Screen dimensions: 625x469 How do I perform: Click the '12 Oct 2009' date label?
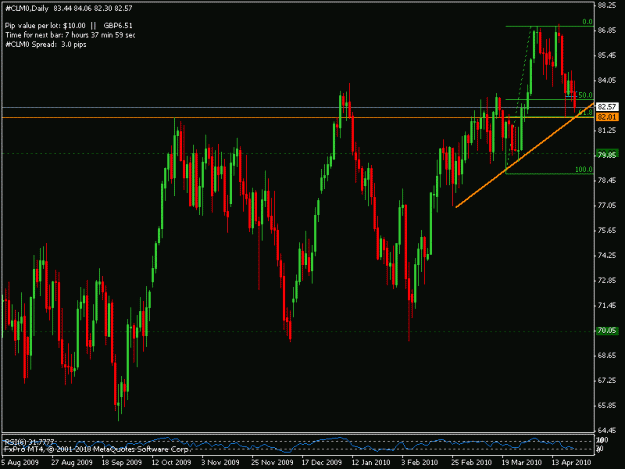(171, 463)
